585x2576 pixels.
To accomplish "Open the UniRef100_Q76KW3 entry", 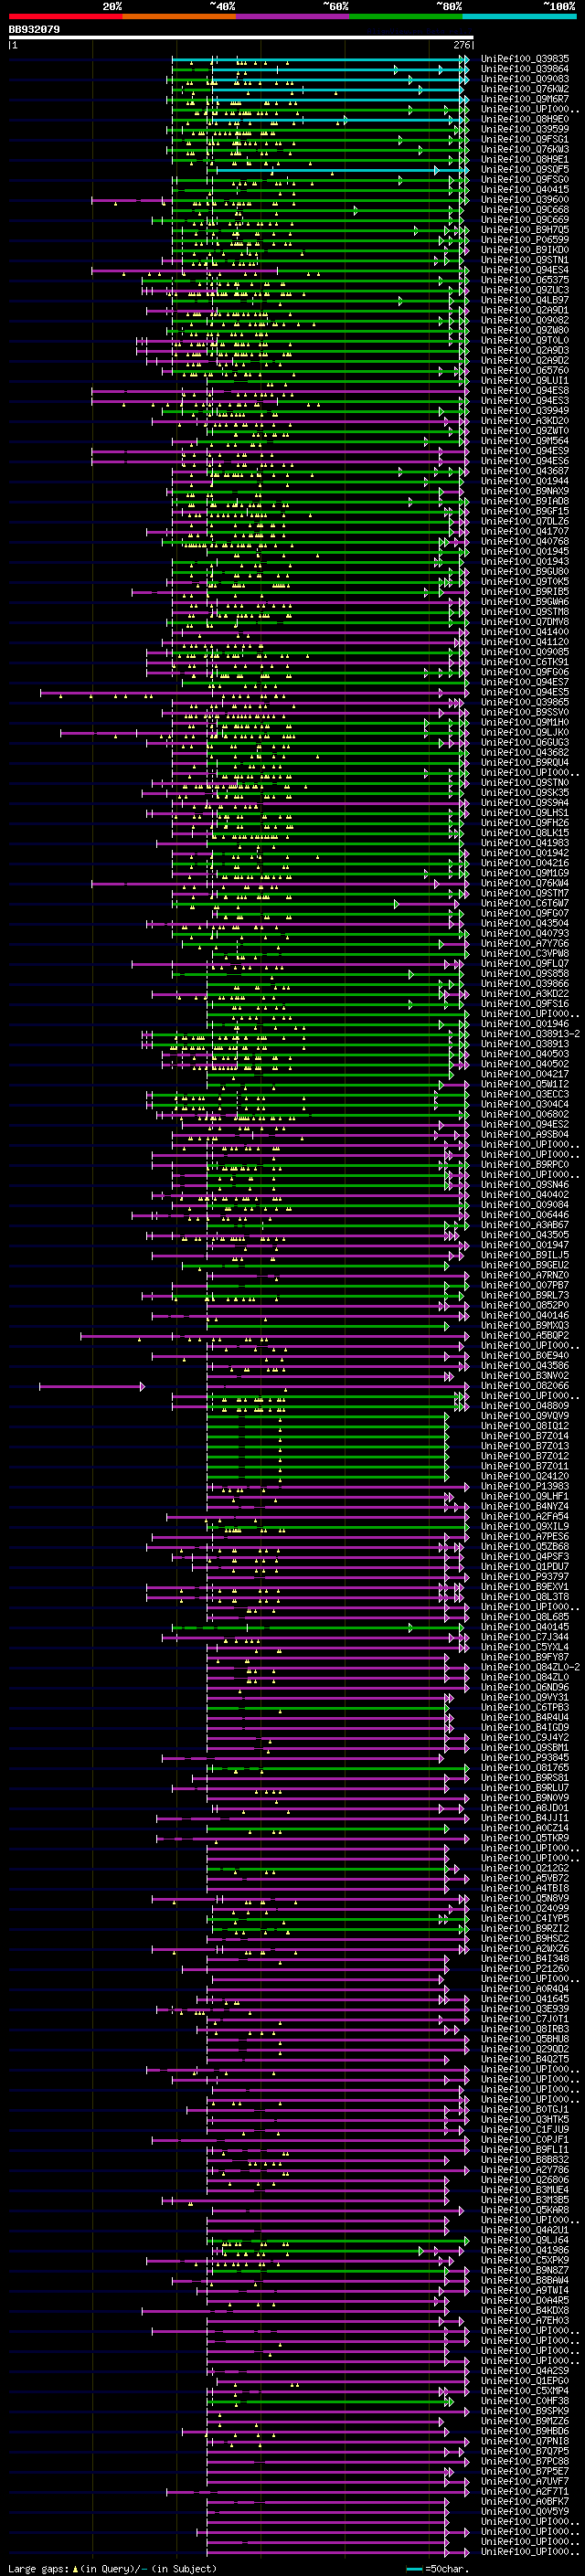I will pos(525,149).
